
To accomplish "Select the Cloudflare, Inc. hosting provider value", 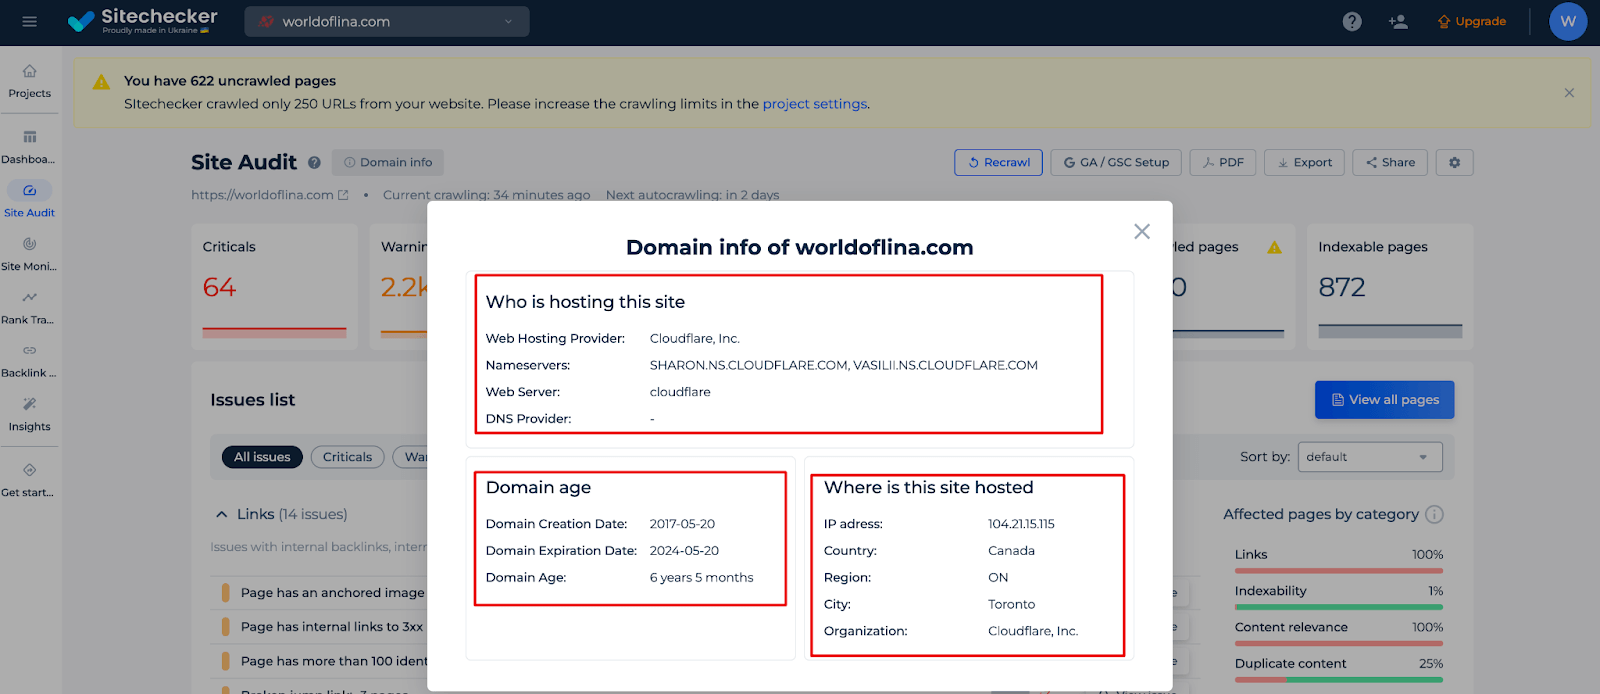I will click(695, 339).
